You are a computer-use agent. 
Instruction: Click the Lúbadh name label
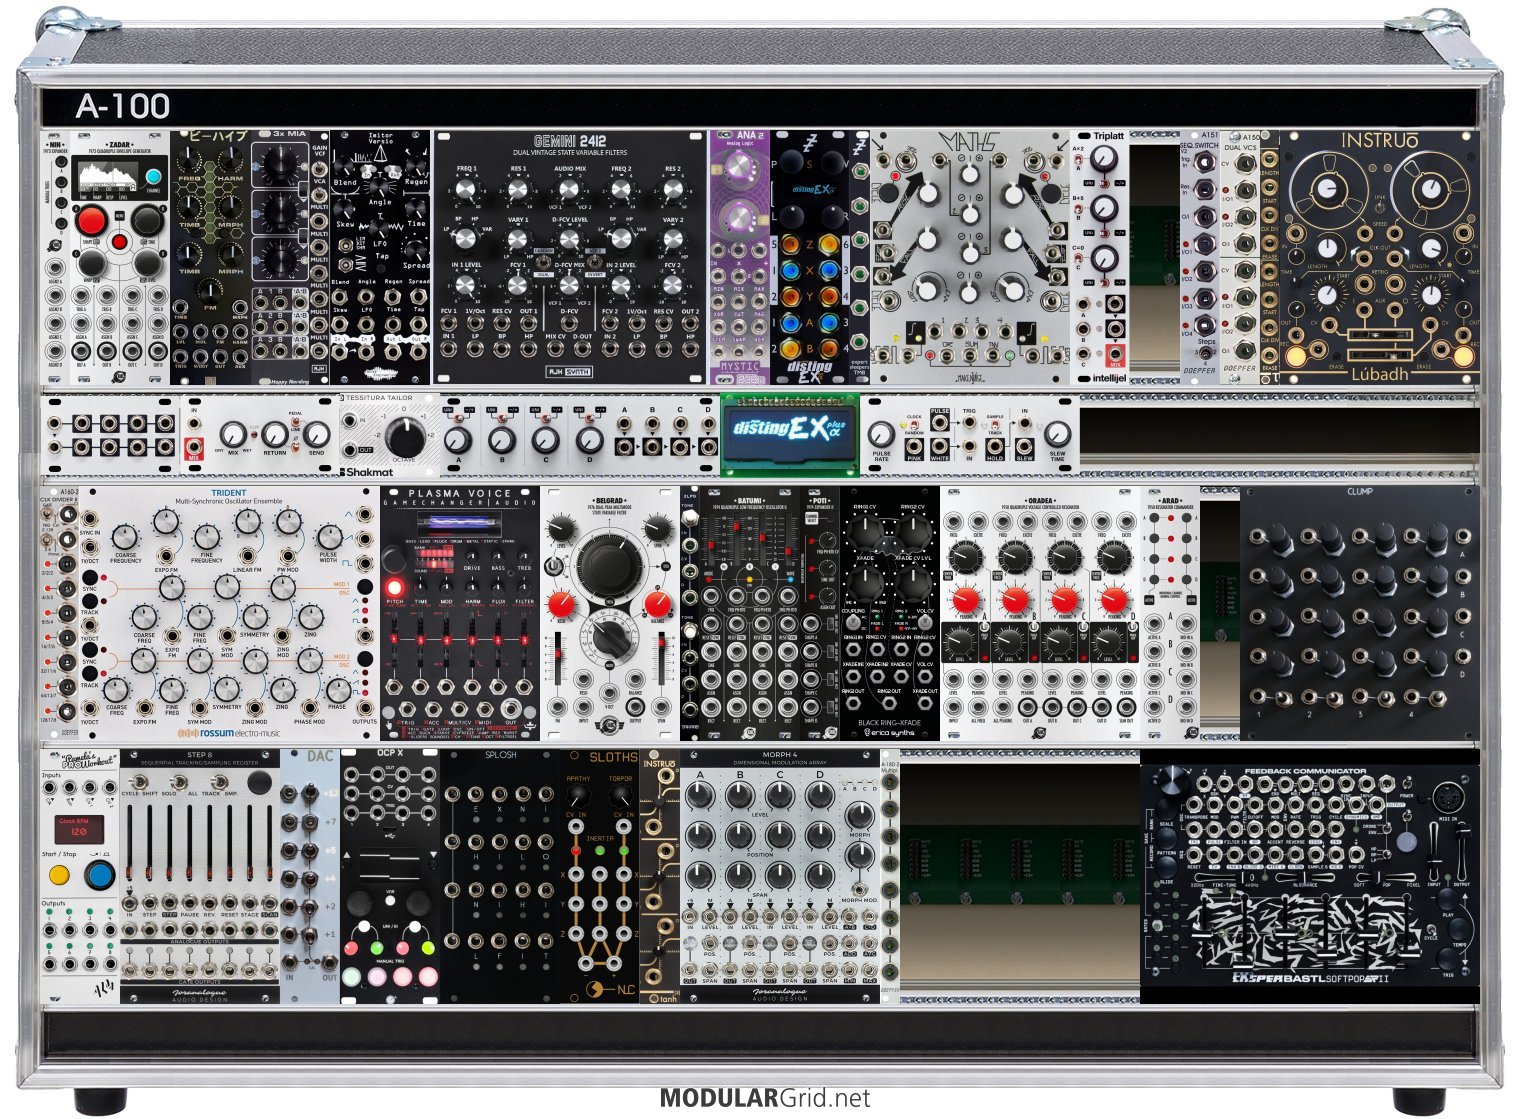click(1379, 373)
